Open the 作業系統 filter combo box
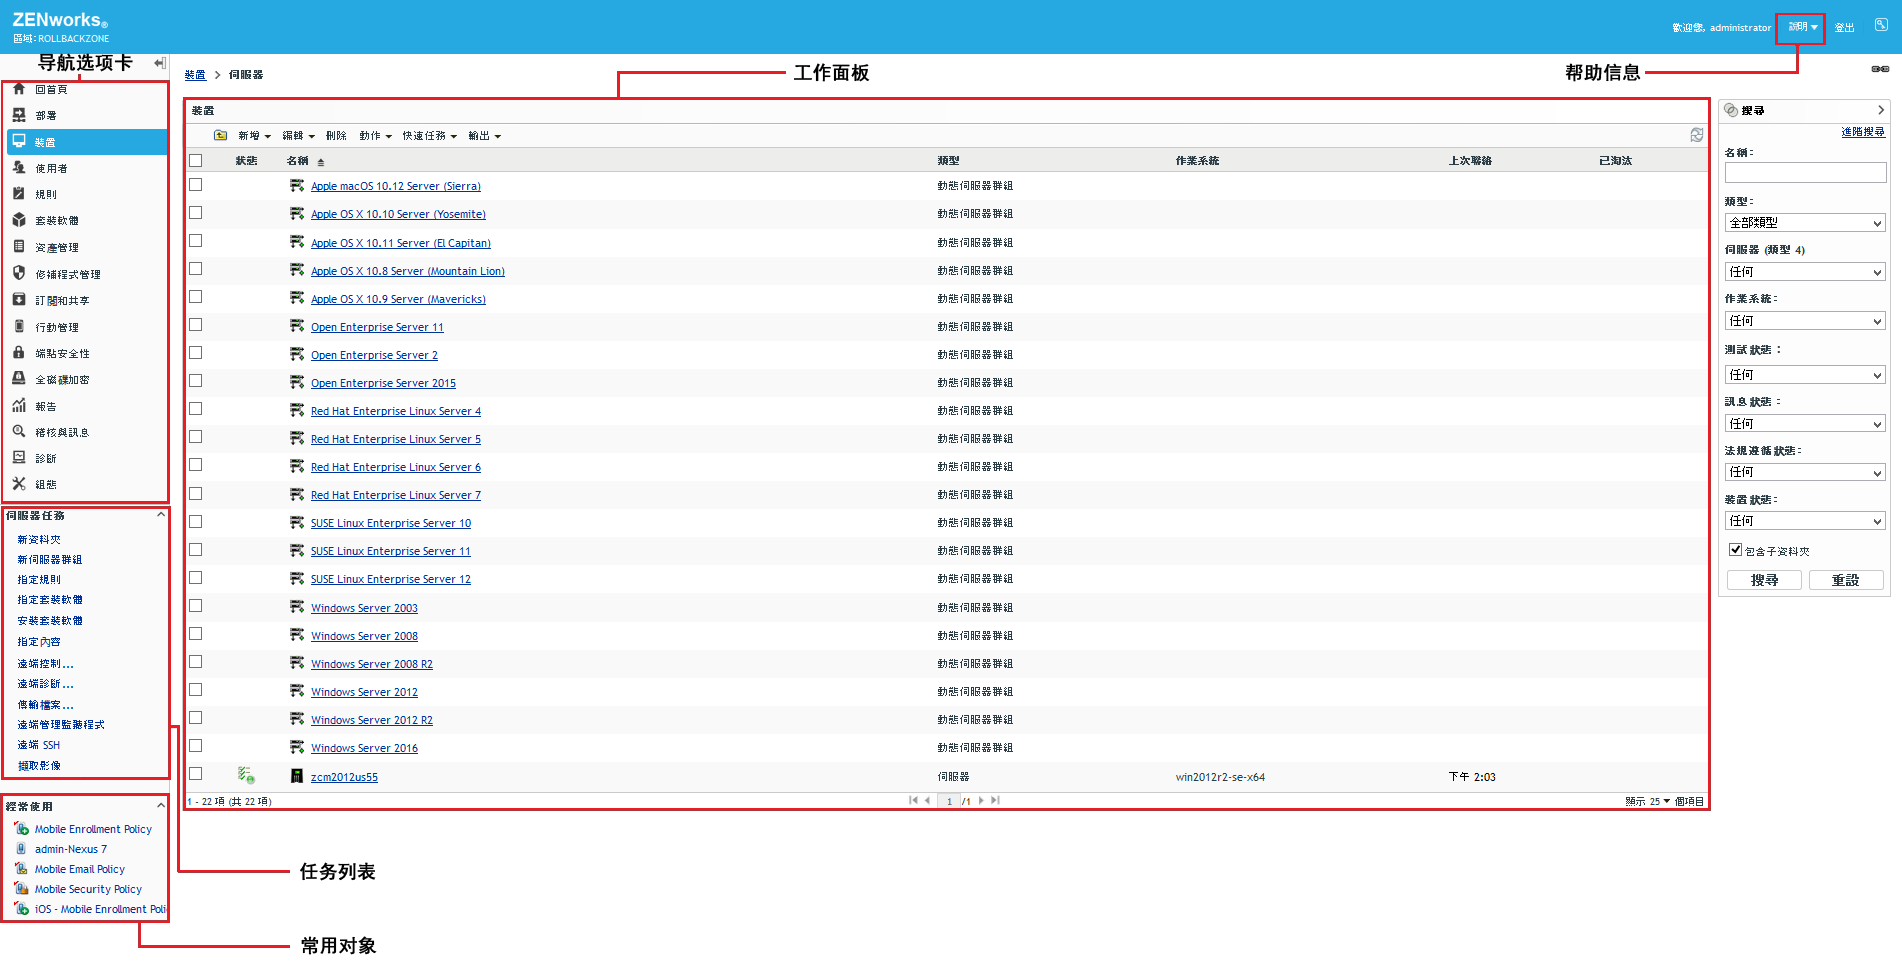 1805,321
